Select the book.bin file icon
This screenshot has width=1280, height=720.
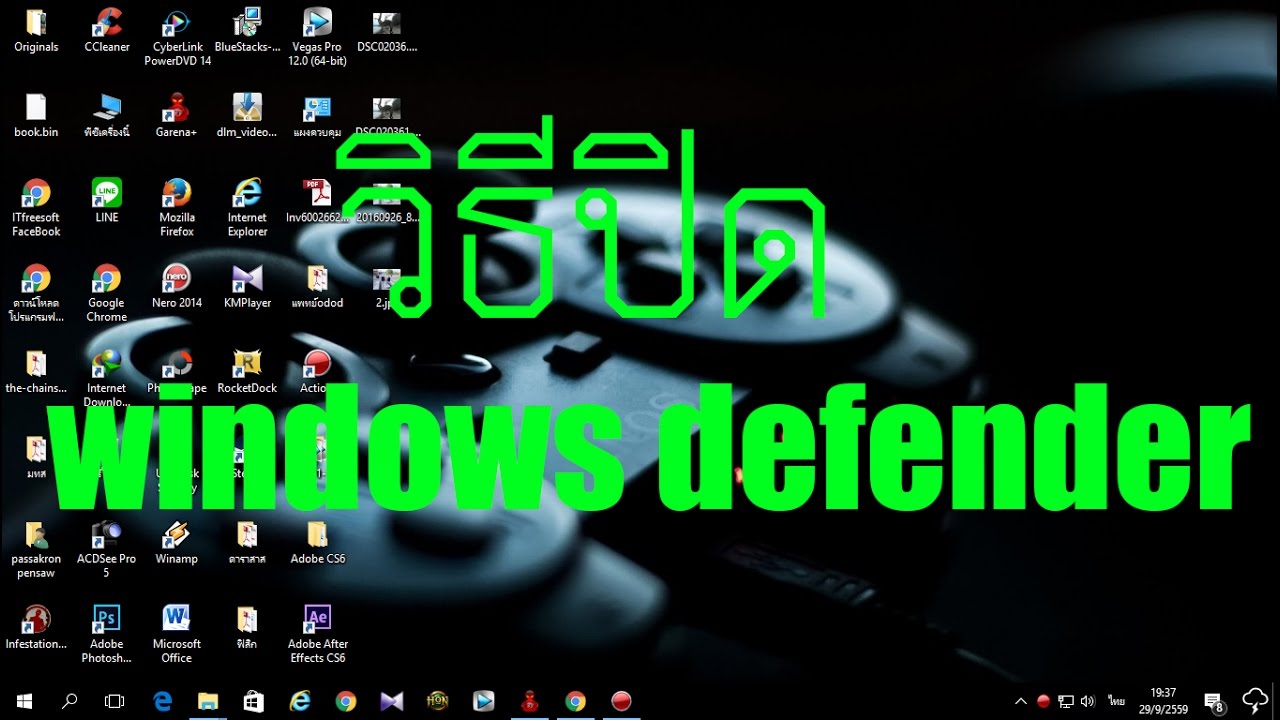pos(36,116)
